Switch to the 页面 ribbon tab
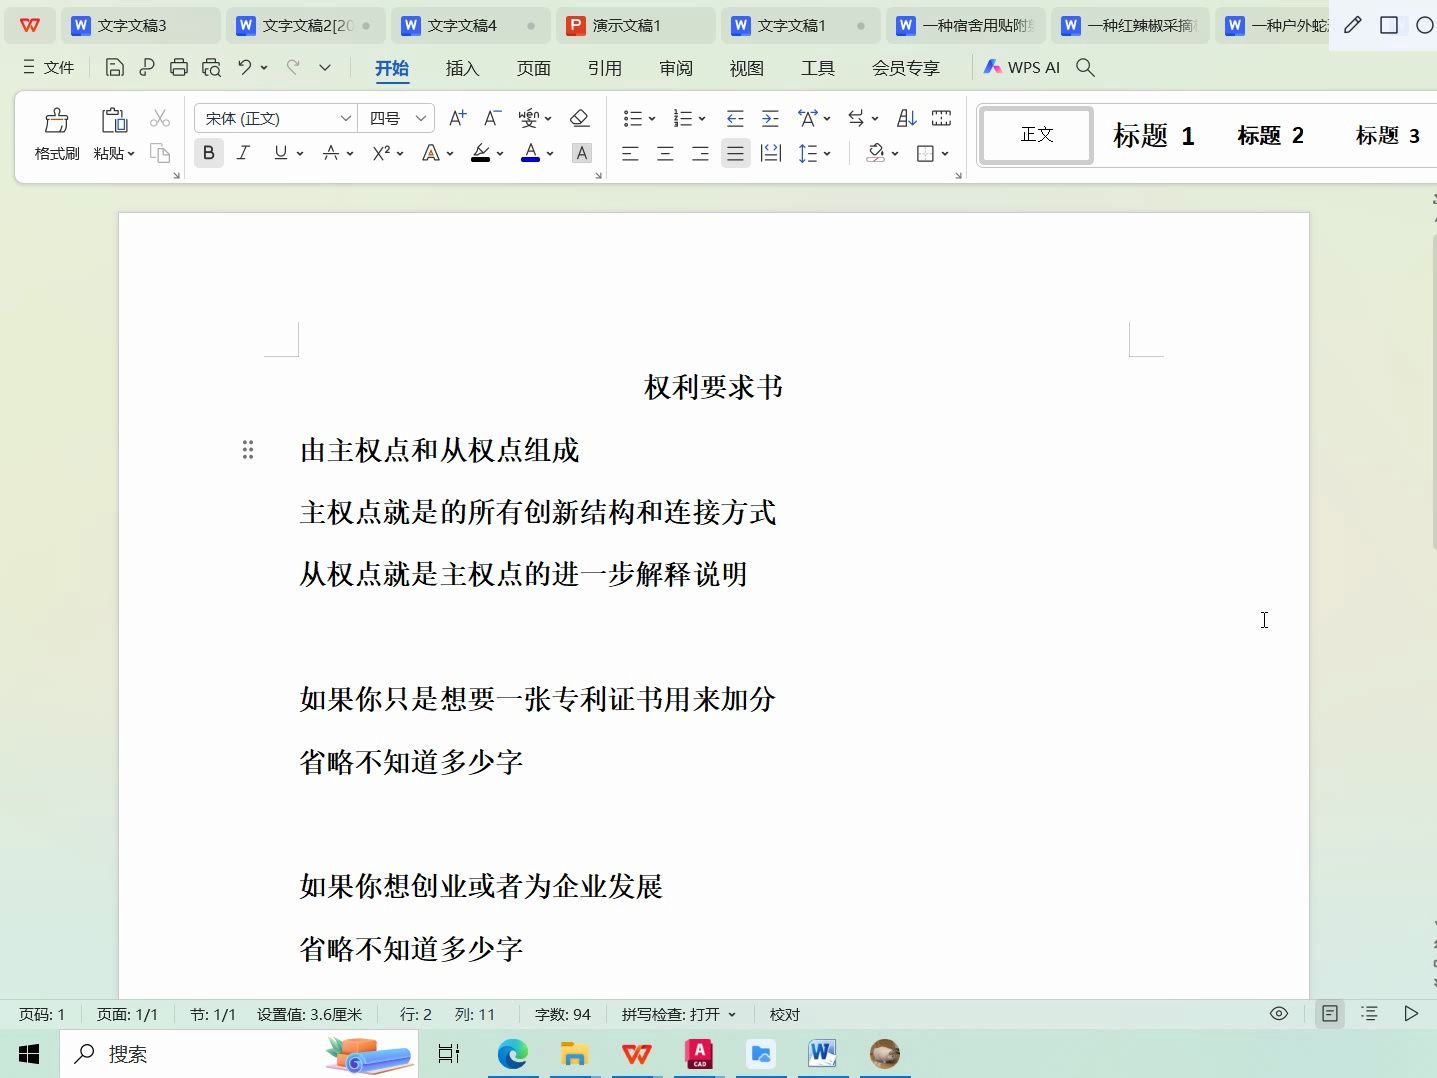The image size is (1437, 1078). (x=533, y=68)
